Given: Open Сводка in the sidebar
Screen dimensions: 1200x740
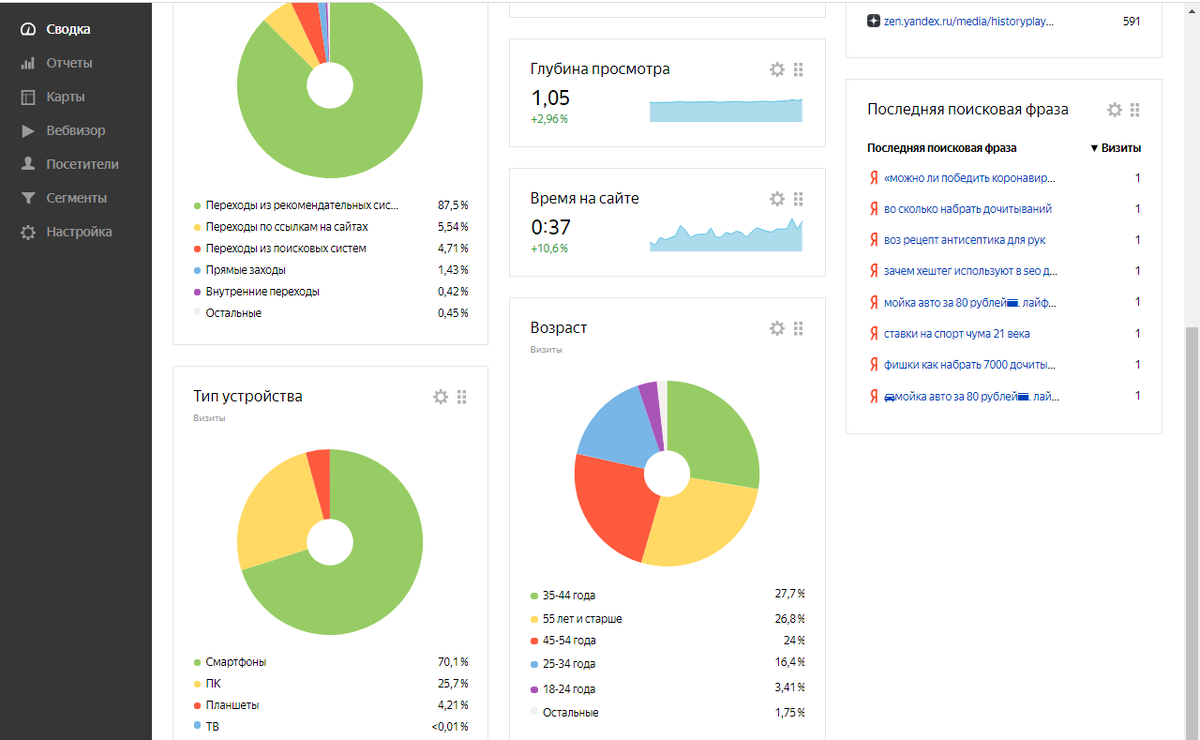Looking at the screenshot, I should pyautogui.click(x=68, y=29).
